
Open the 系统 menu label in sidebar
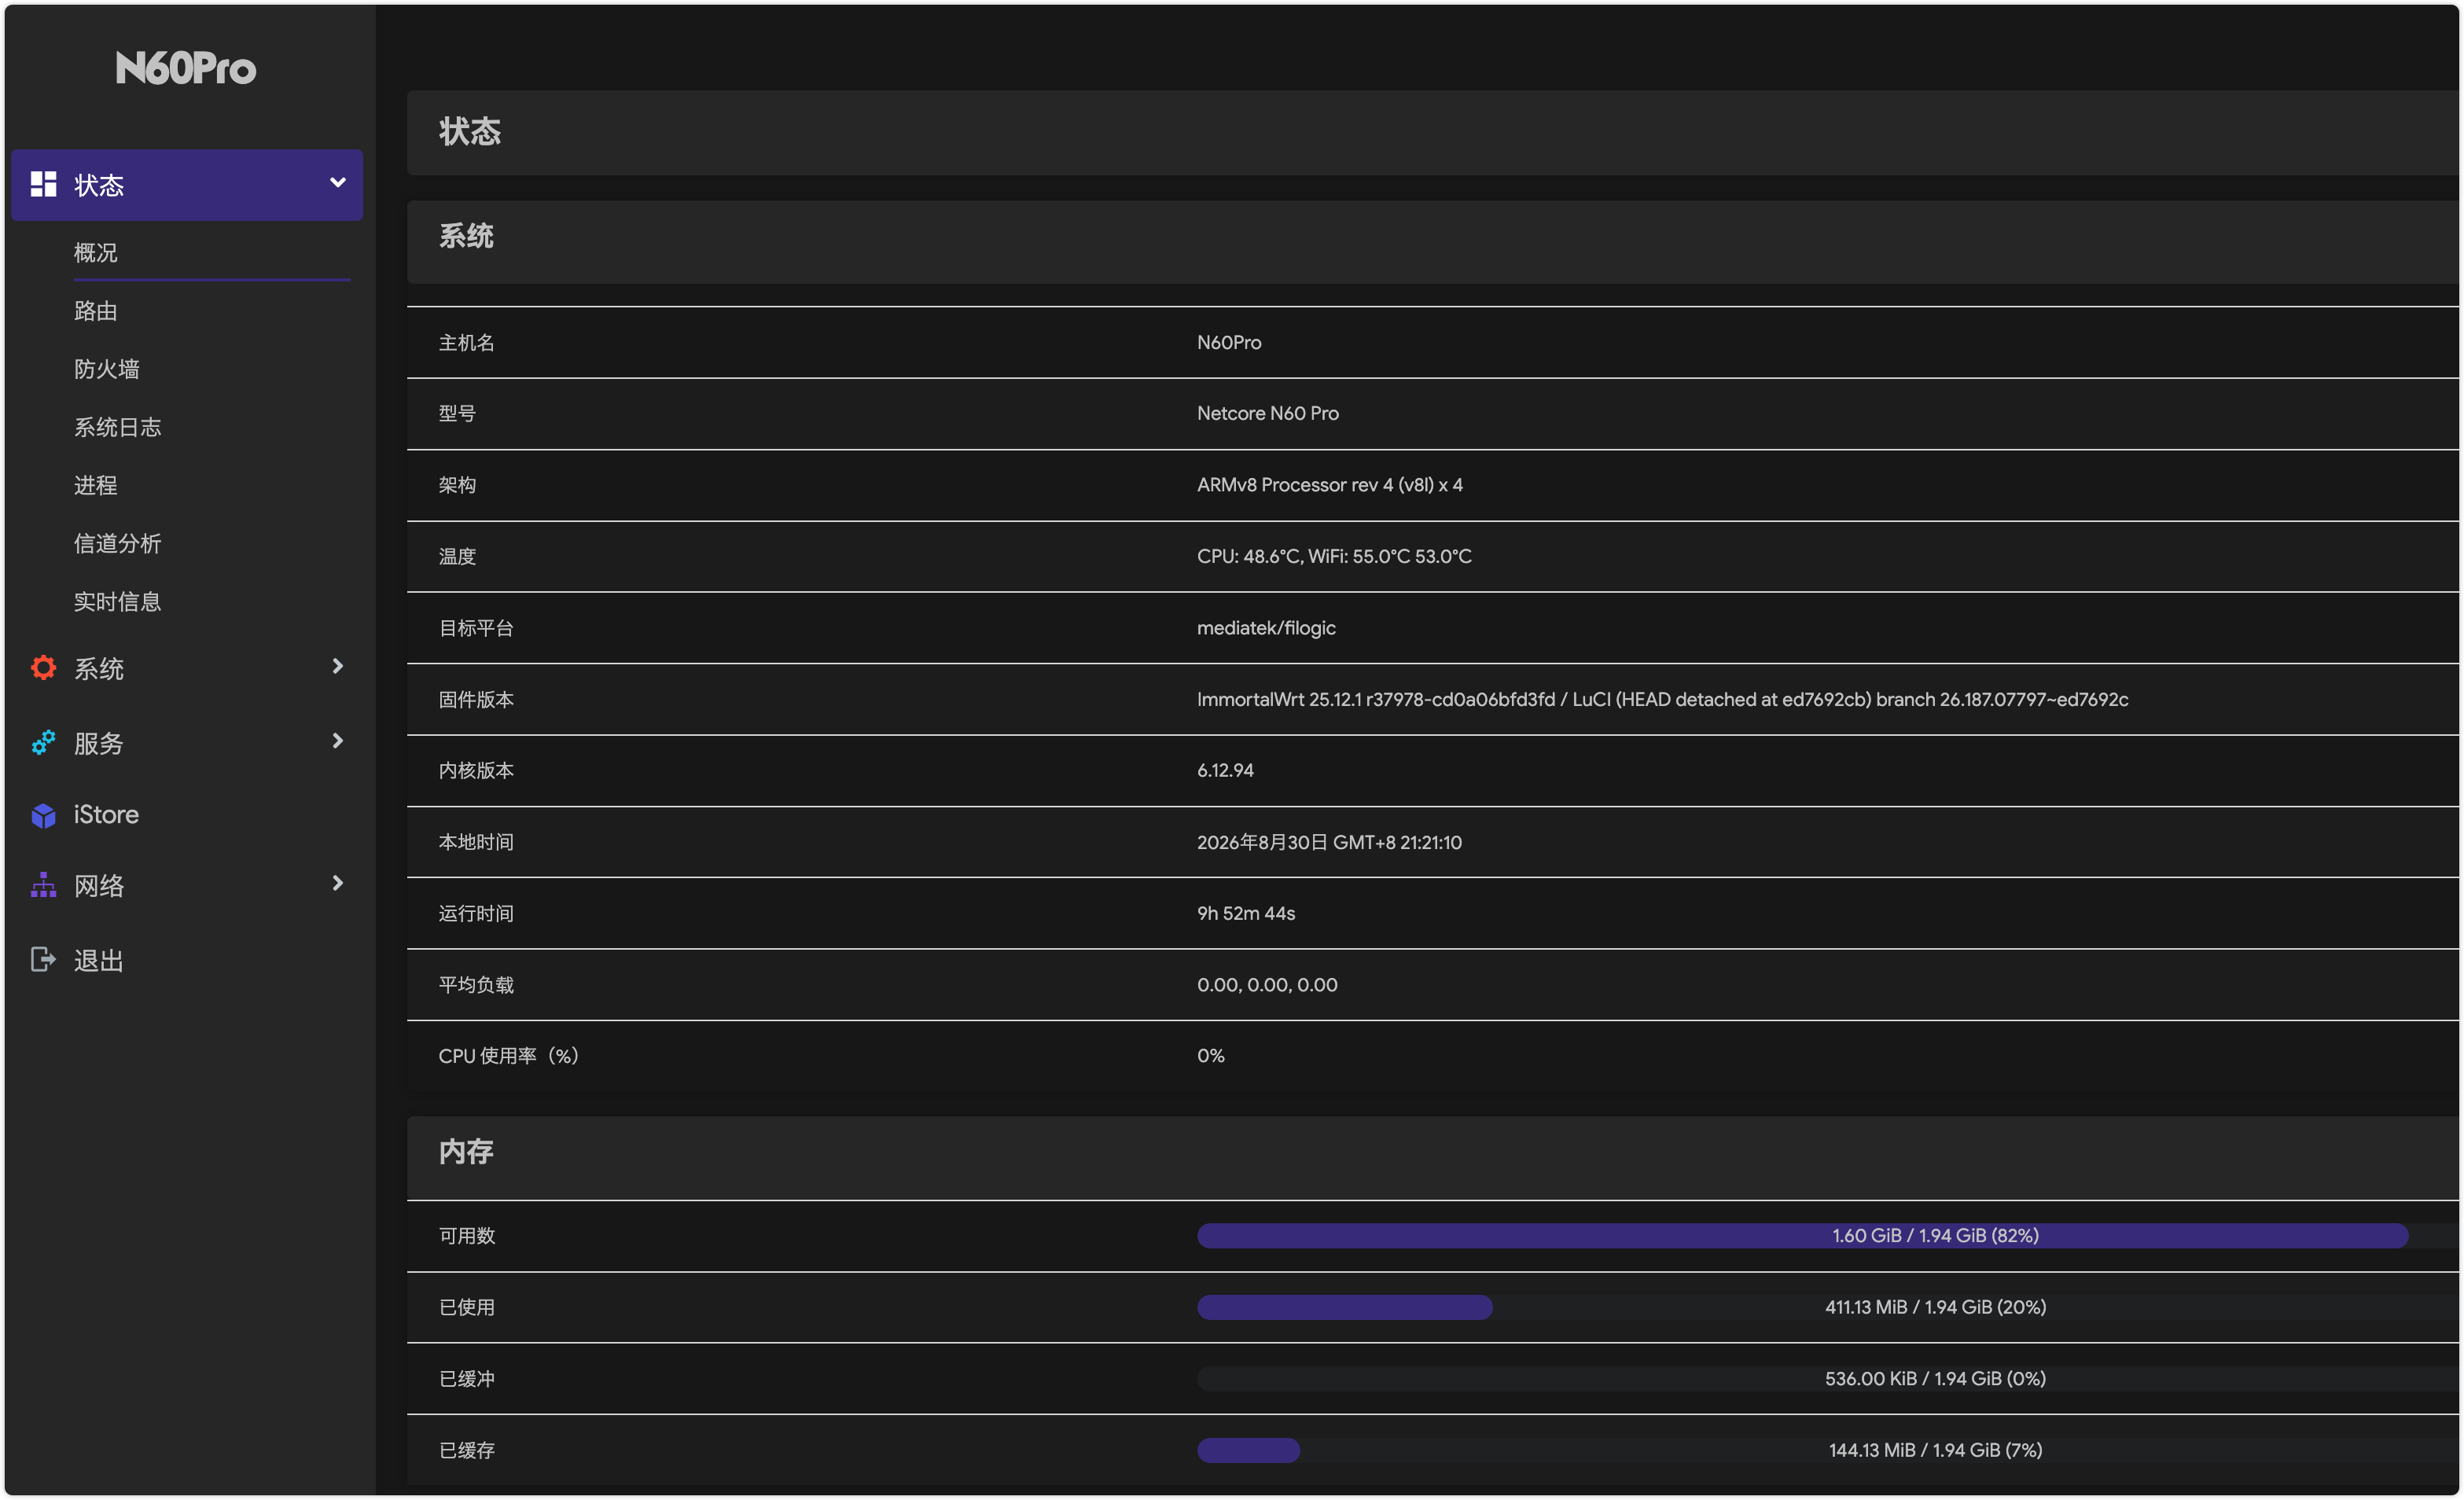pos(99,668)
